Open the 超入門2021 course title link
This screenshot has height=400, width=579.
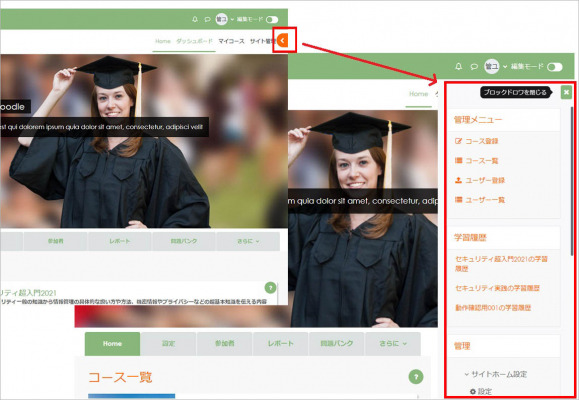pyautogui.click(x=28, y=293)
